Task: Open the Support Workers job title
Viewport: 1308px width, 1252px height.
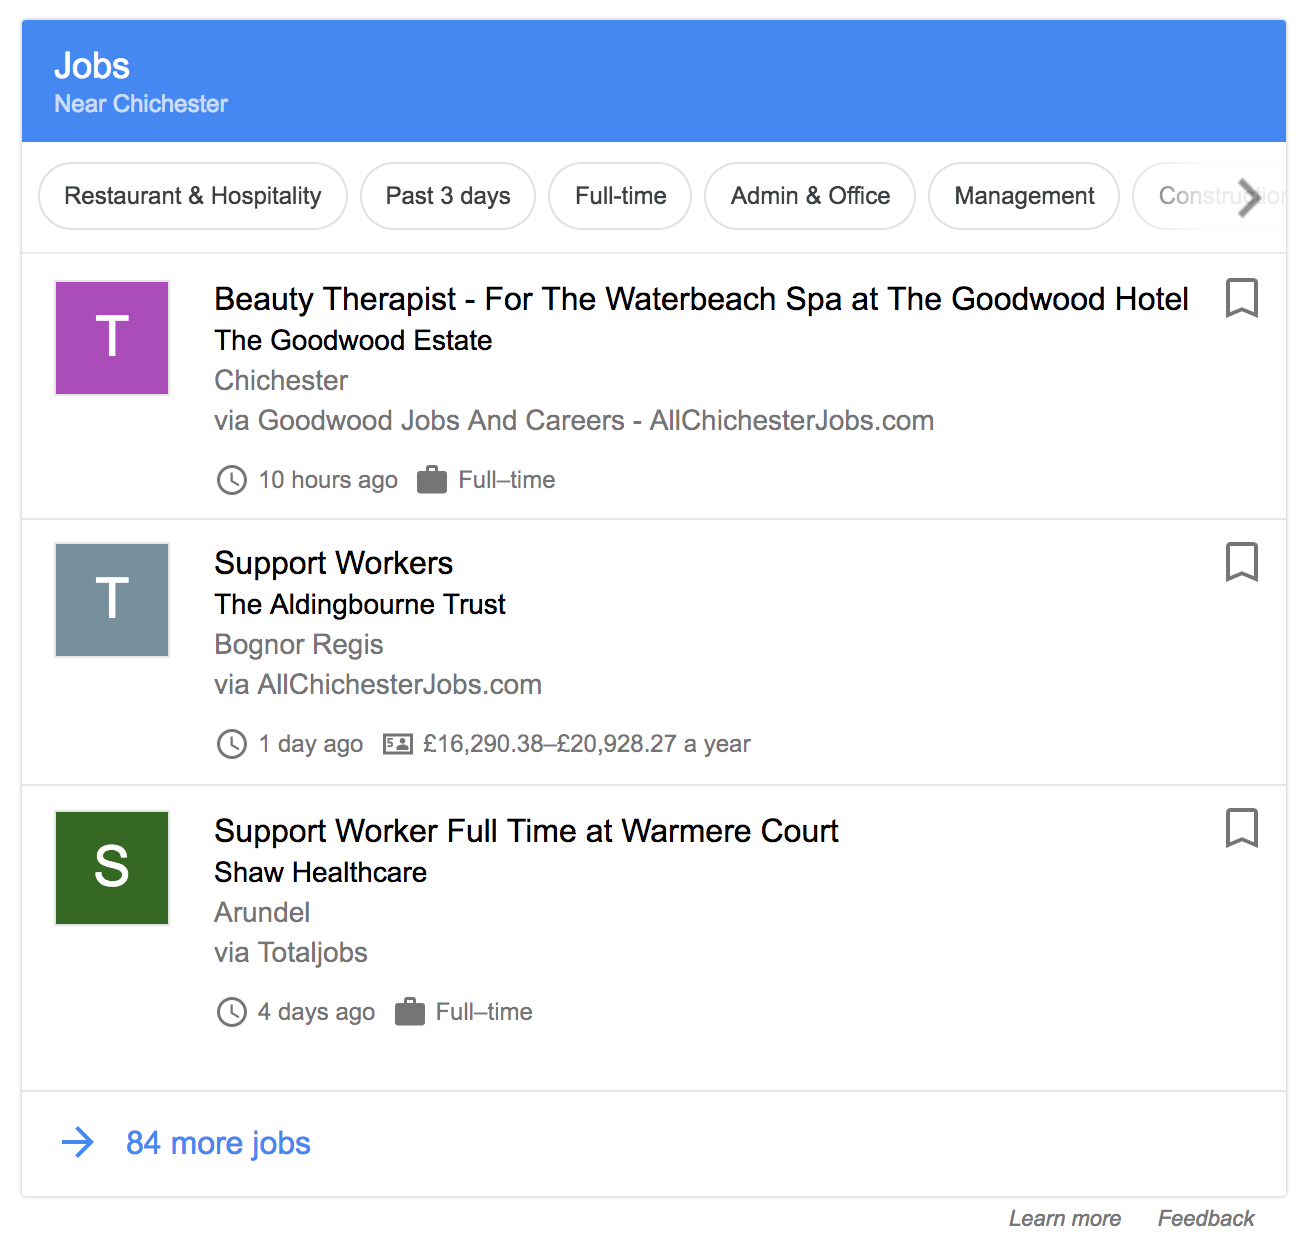Action: pyautogui.click(x=333, y=563)
